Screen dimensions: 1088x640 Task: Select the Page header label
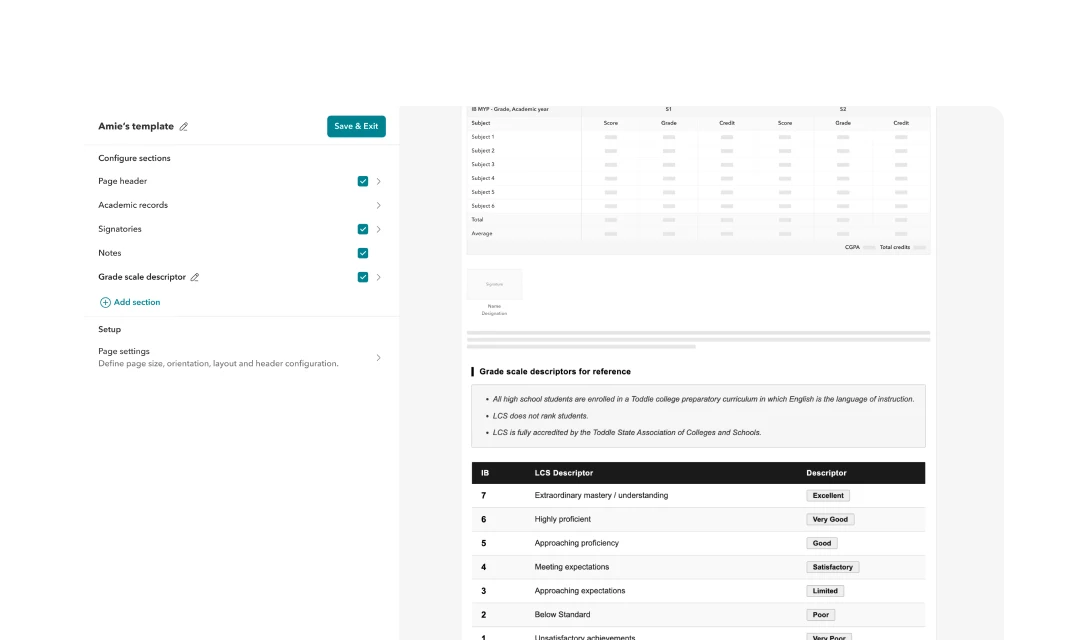coord(122,181)
